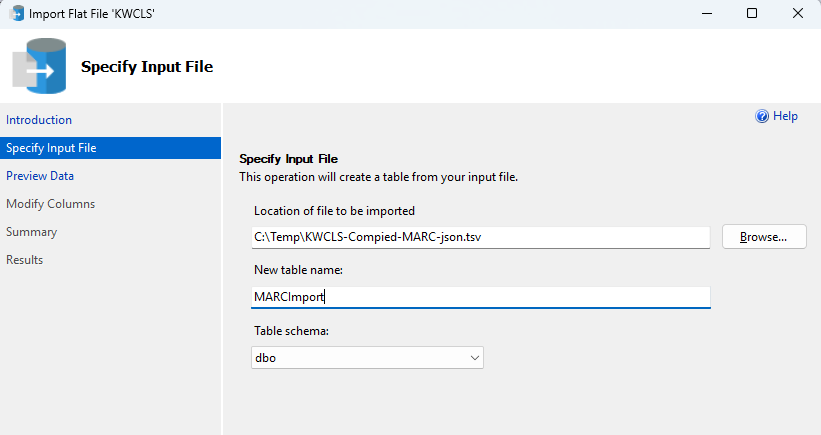This screenshot has height=435, width=821.
Task: Click the Browse button
Action: [764, 237]
